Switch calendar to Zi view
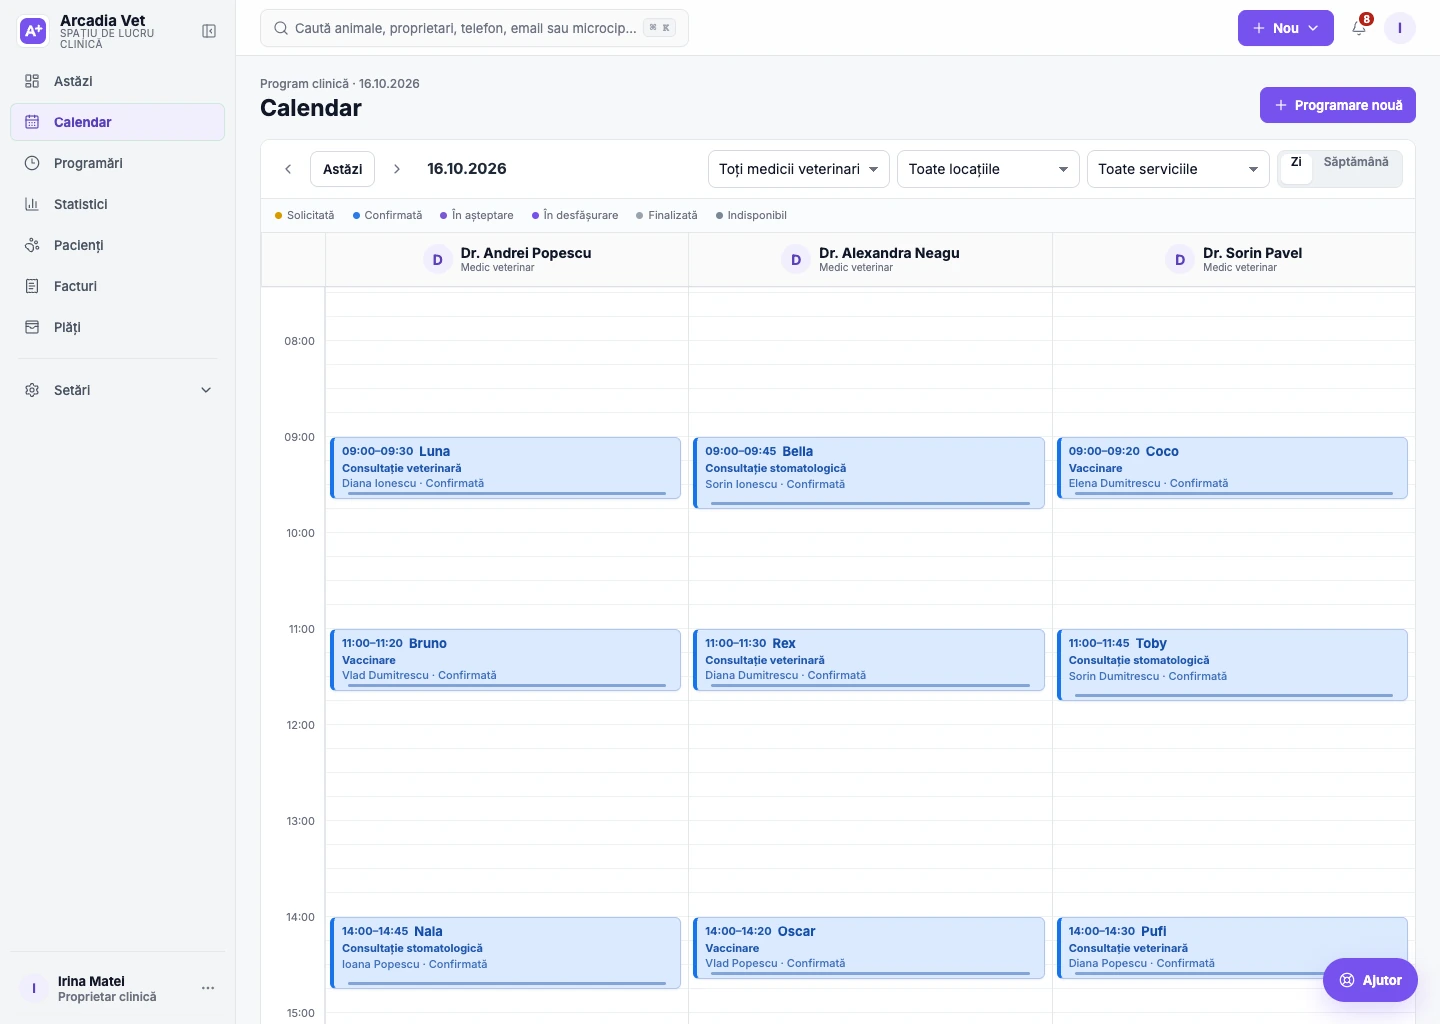This screenshot has height=1024, width=1440. (x=1296, y=168)
